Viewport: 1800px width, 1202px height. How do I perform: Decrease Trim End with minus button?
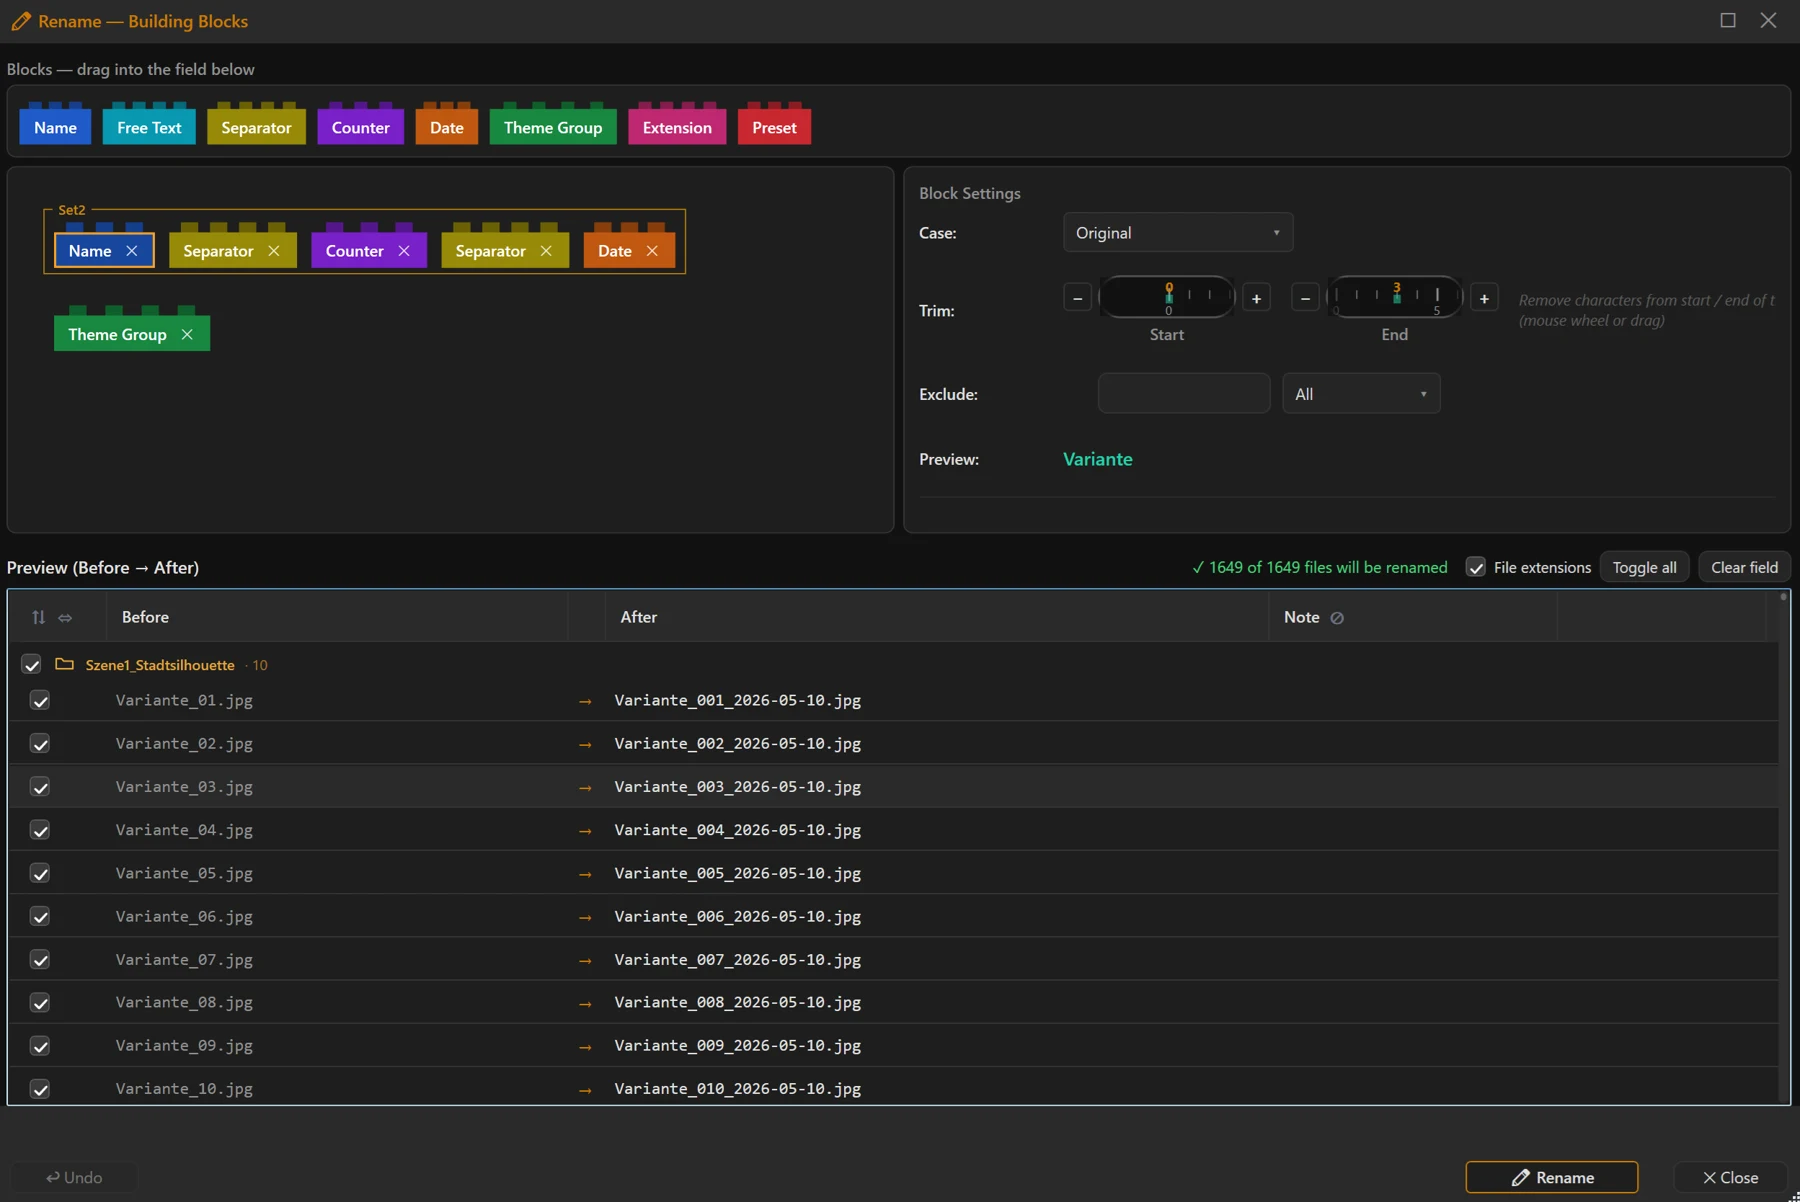pos(1305,298)
